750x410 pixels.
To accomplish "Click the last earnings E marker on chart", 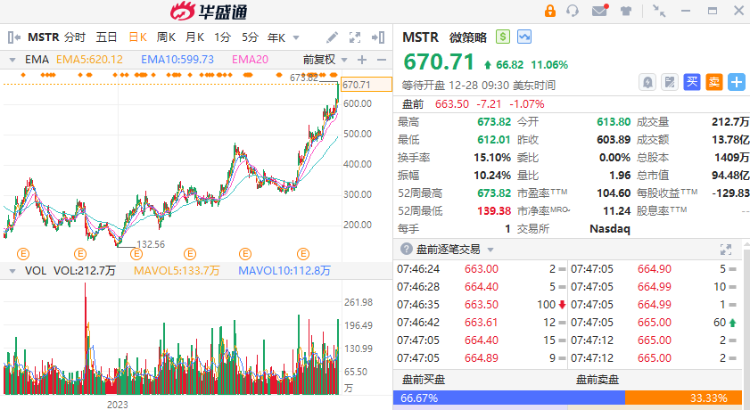I will coord(303,254).
